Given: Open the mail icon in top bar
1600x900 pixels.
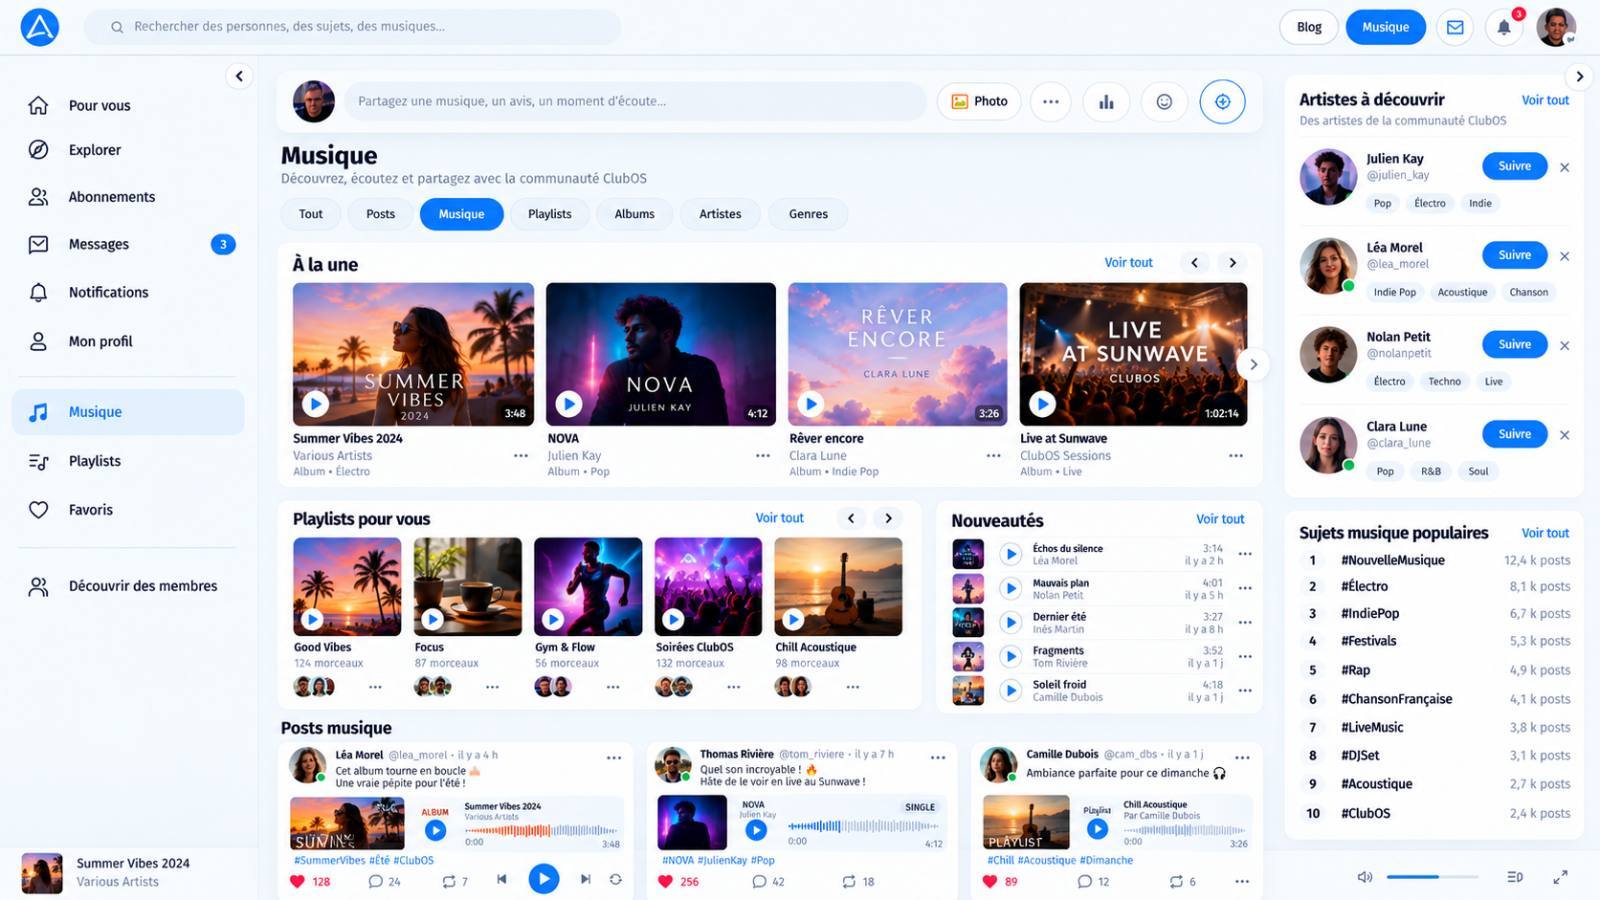Looking at the screenshot, I should 1455,27.
